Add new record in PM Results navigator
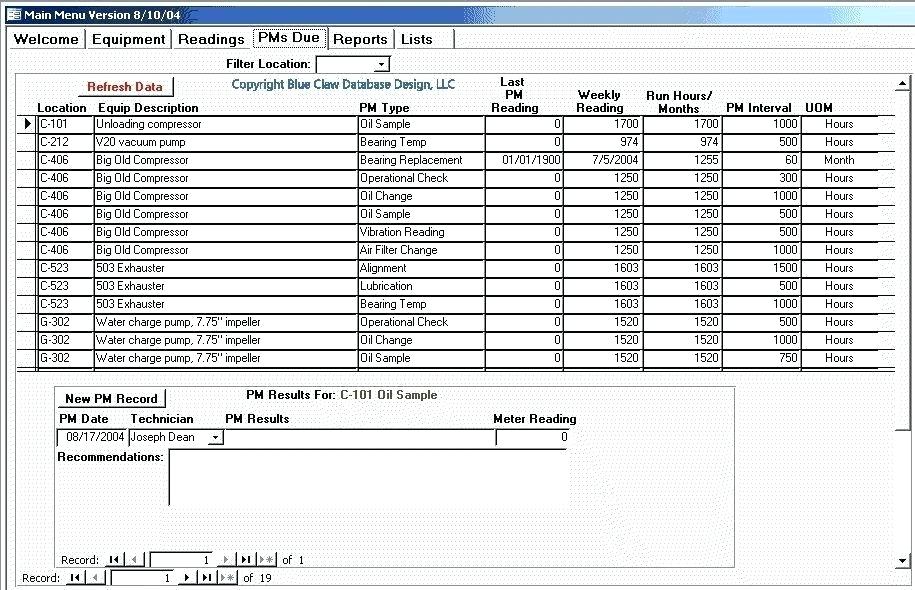 click(266, 560)
